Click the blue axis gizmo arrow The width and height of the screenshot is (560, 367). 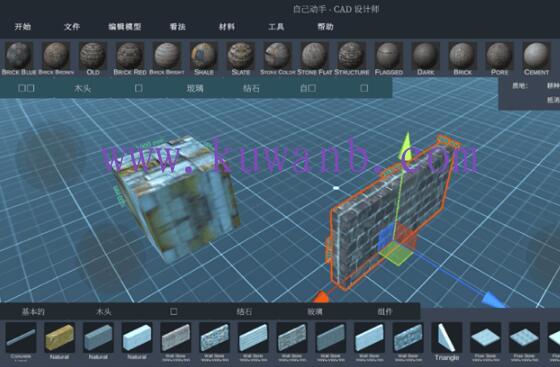click(494, 299)
